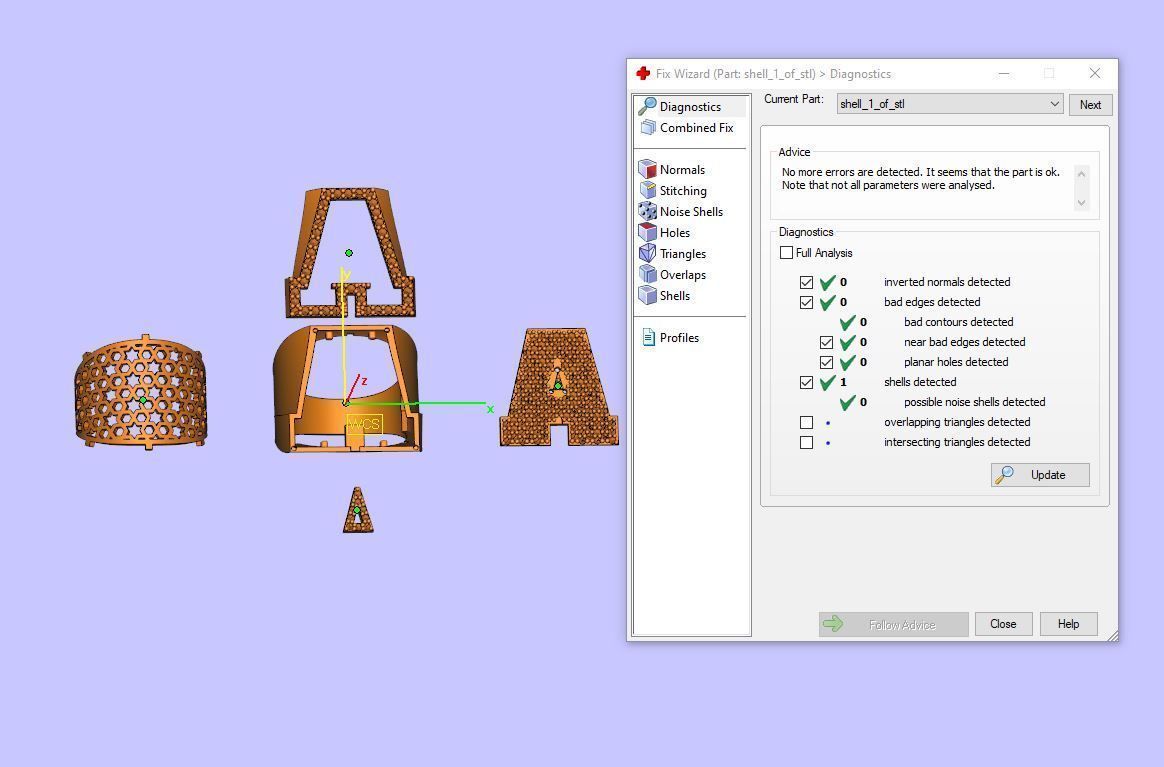The image size is (1164, 767).
Task: Click the Update button
Action: click(x=1040, y=475)
